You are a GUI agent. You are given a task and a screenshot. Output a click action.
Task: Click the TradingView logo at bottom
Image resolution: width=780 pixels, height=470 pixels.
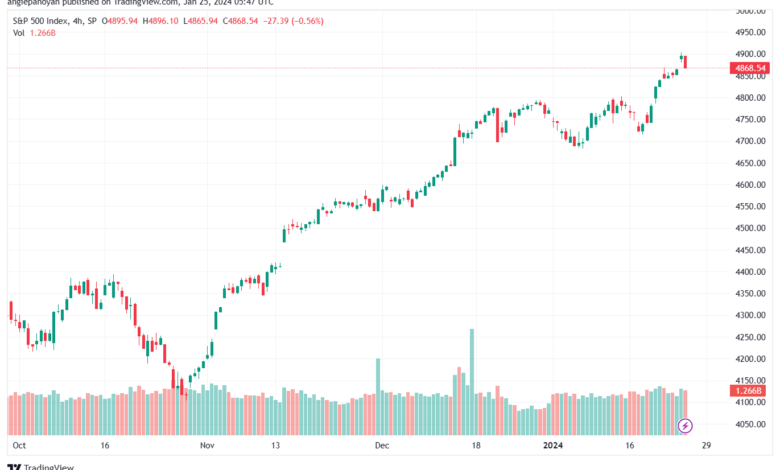[x=41, y=467]
